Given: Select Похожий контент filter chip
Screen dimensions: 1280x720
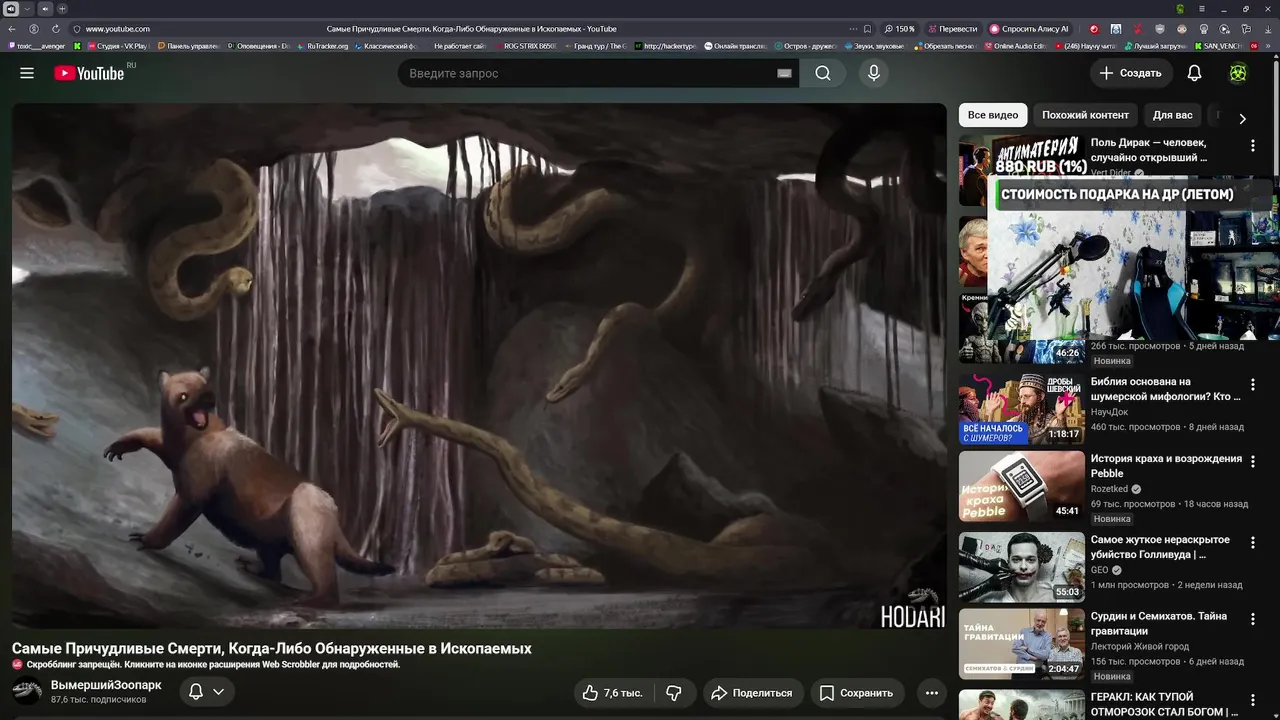Looking at the screenshot, I should [1085, 115].
